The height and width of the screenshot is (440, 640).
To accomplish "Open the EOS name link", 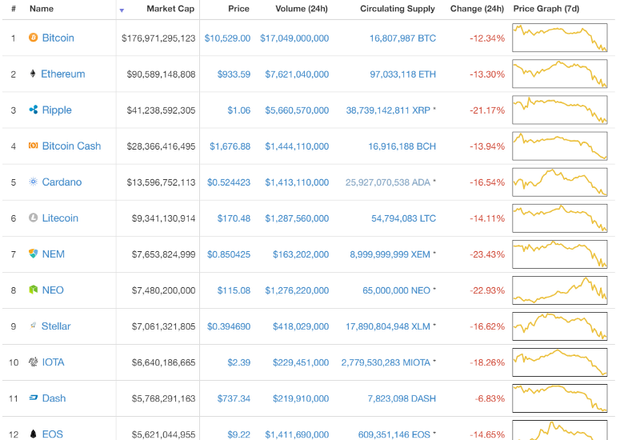I will pos(53,434).
